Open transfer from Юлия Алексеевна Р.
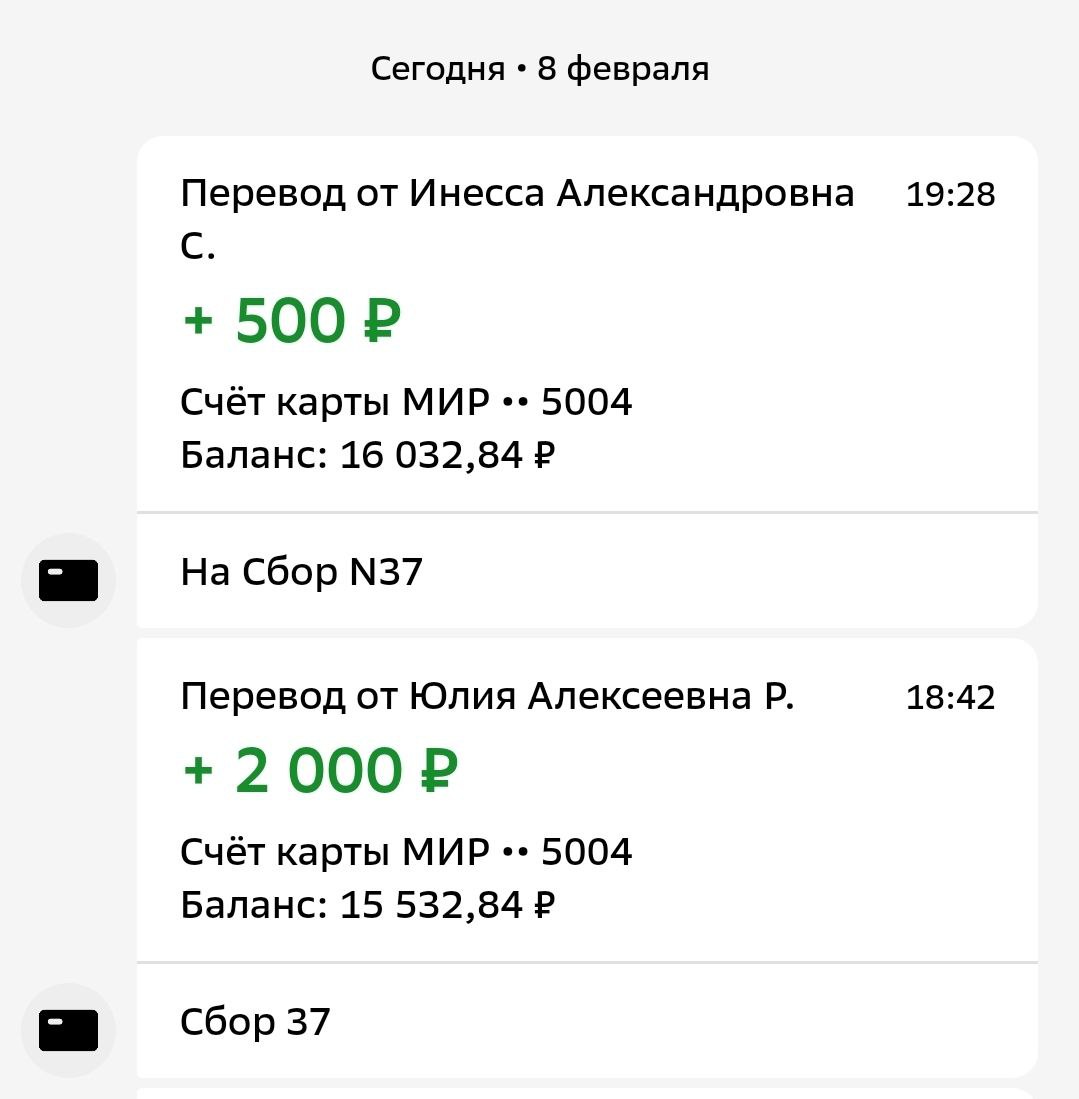The height and width of the screenshot is (1099, 1079). pos(487,697)
